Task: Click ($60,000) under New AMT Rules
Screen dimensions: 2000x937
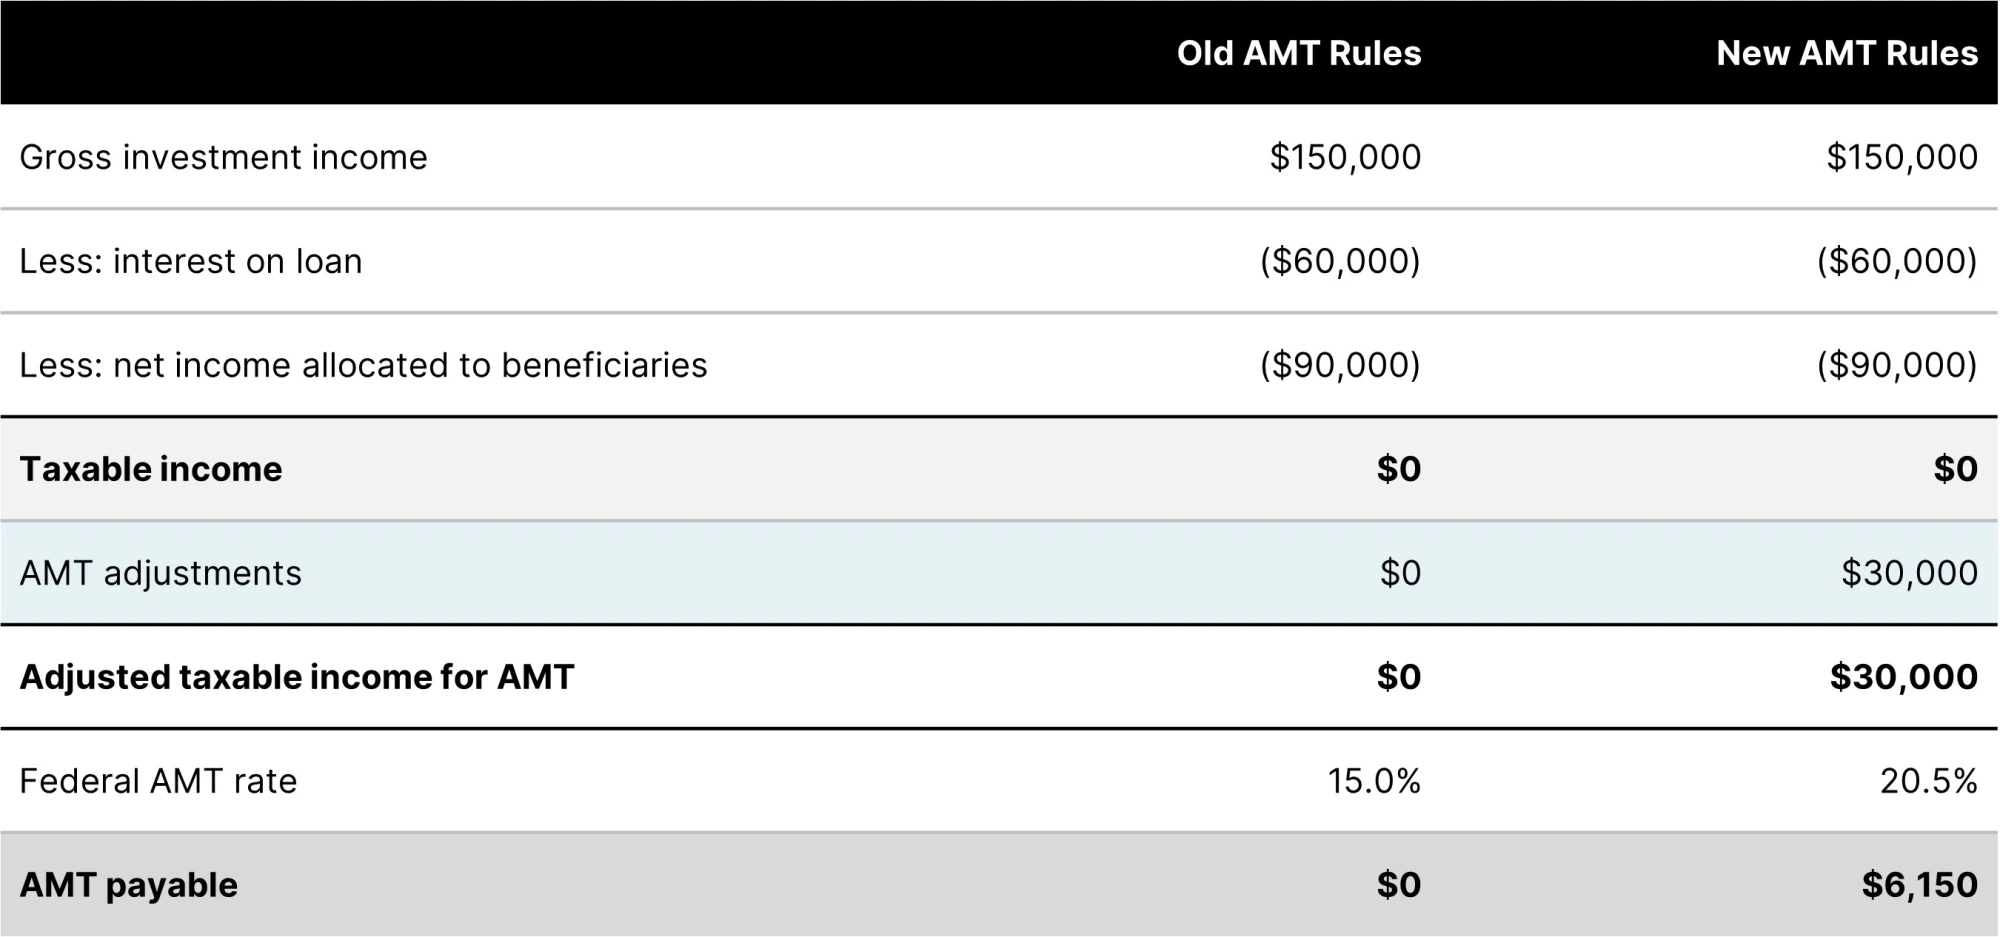Action: [x=1898, y=261]
